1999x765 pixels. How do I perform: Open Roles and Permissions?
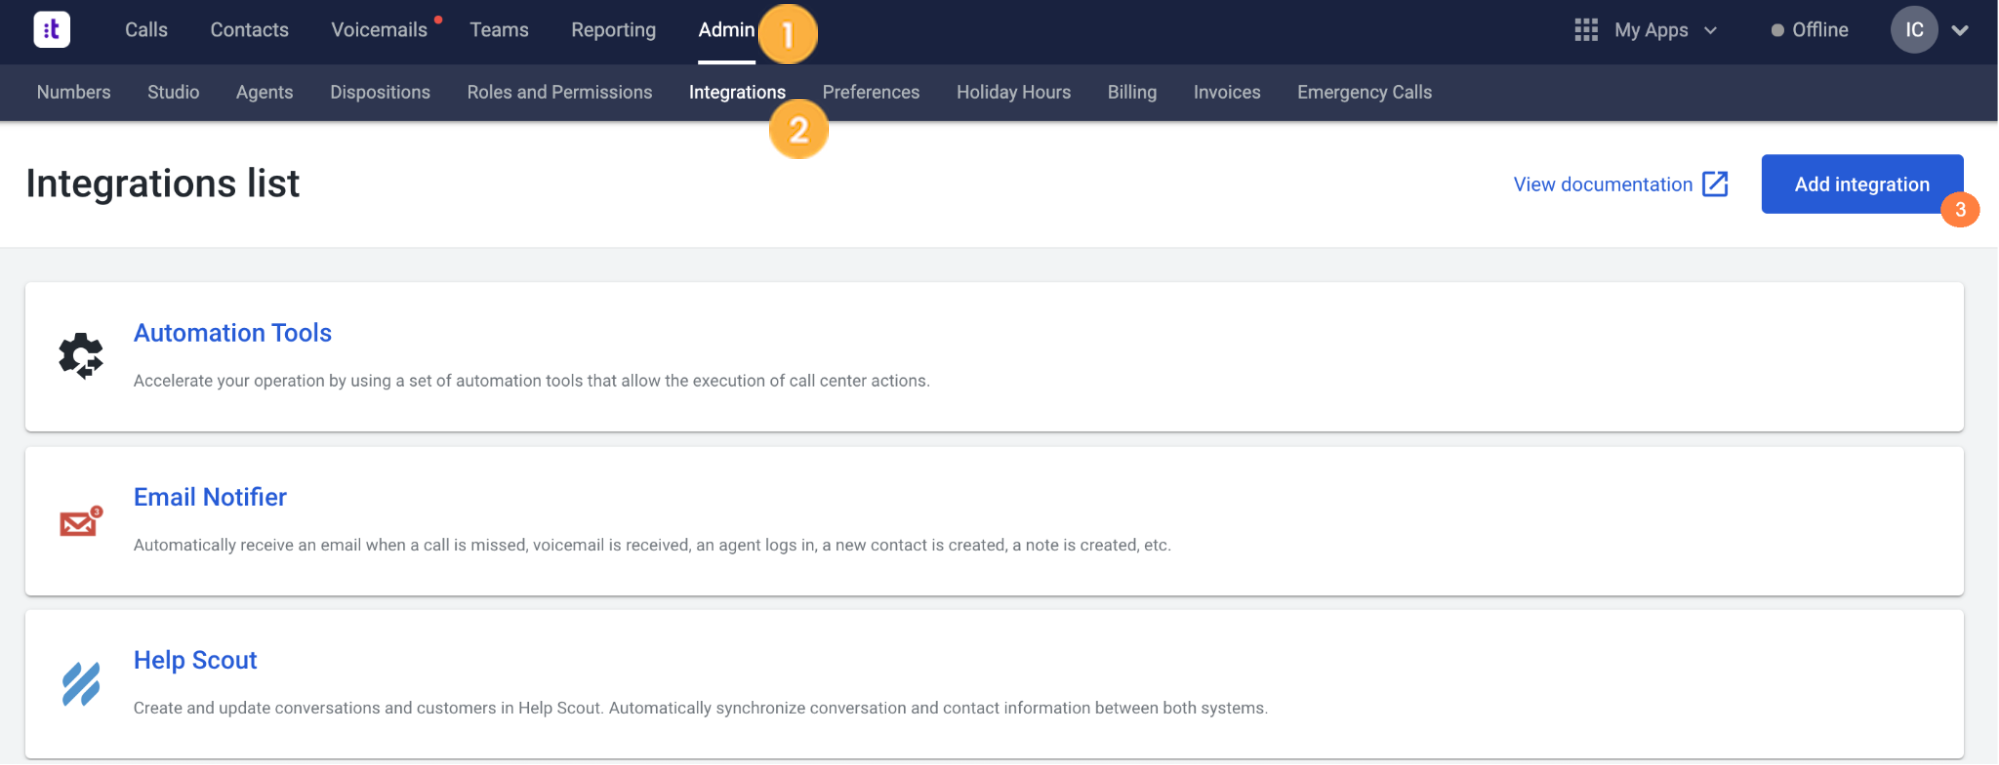coord(559,92)
